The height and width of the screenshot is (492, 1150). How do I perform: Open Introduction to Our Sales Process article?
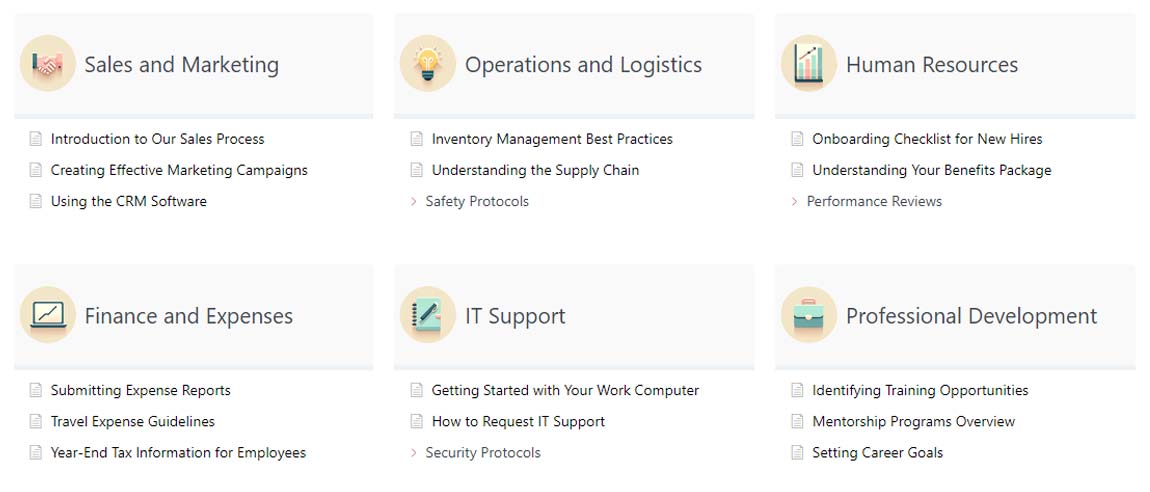tap(157, 139)
